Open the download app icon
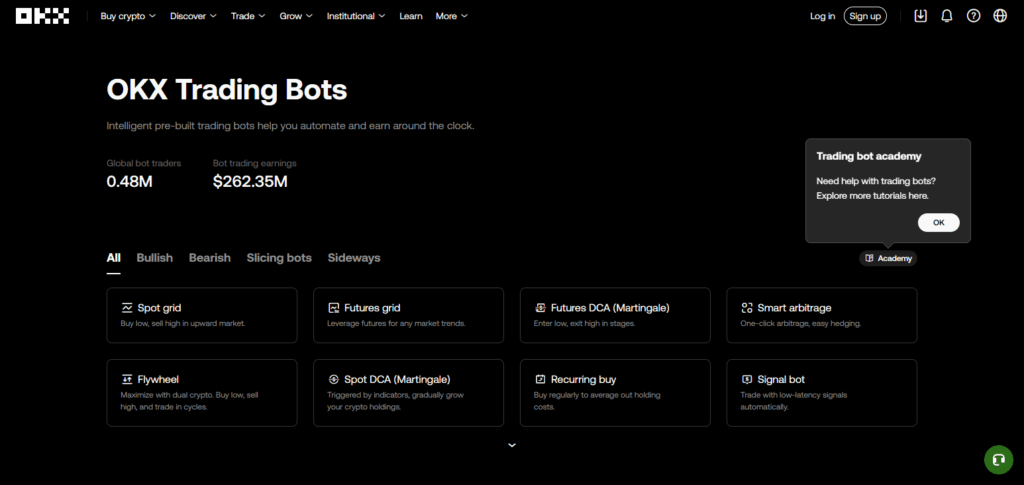Image resolution: width=1024 pixels, height=485 pixels. point(920,16)
